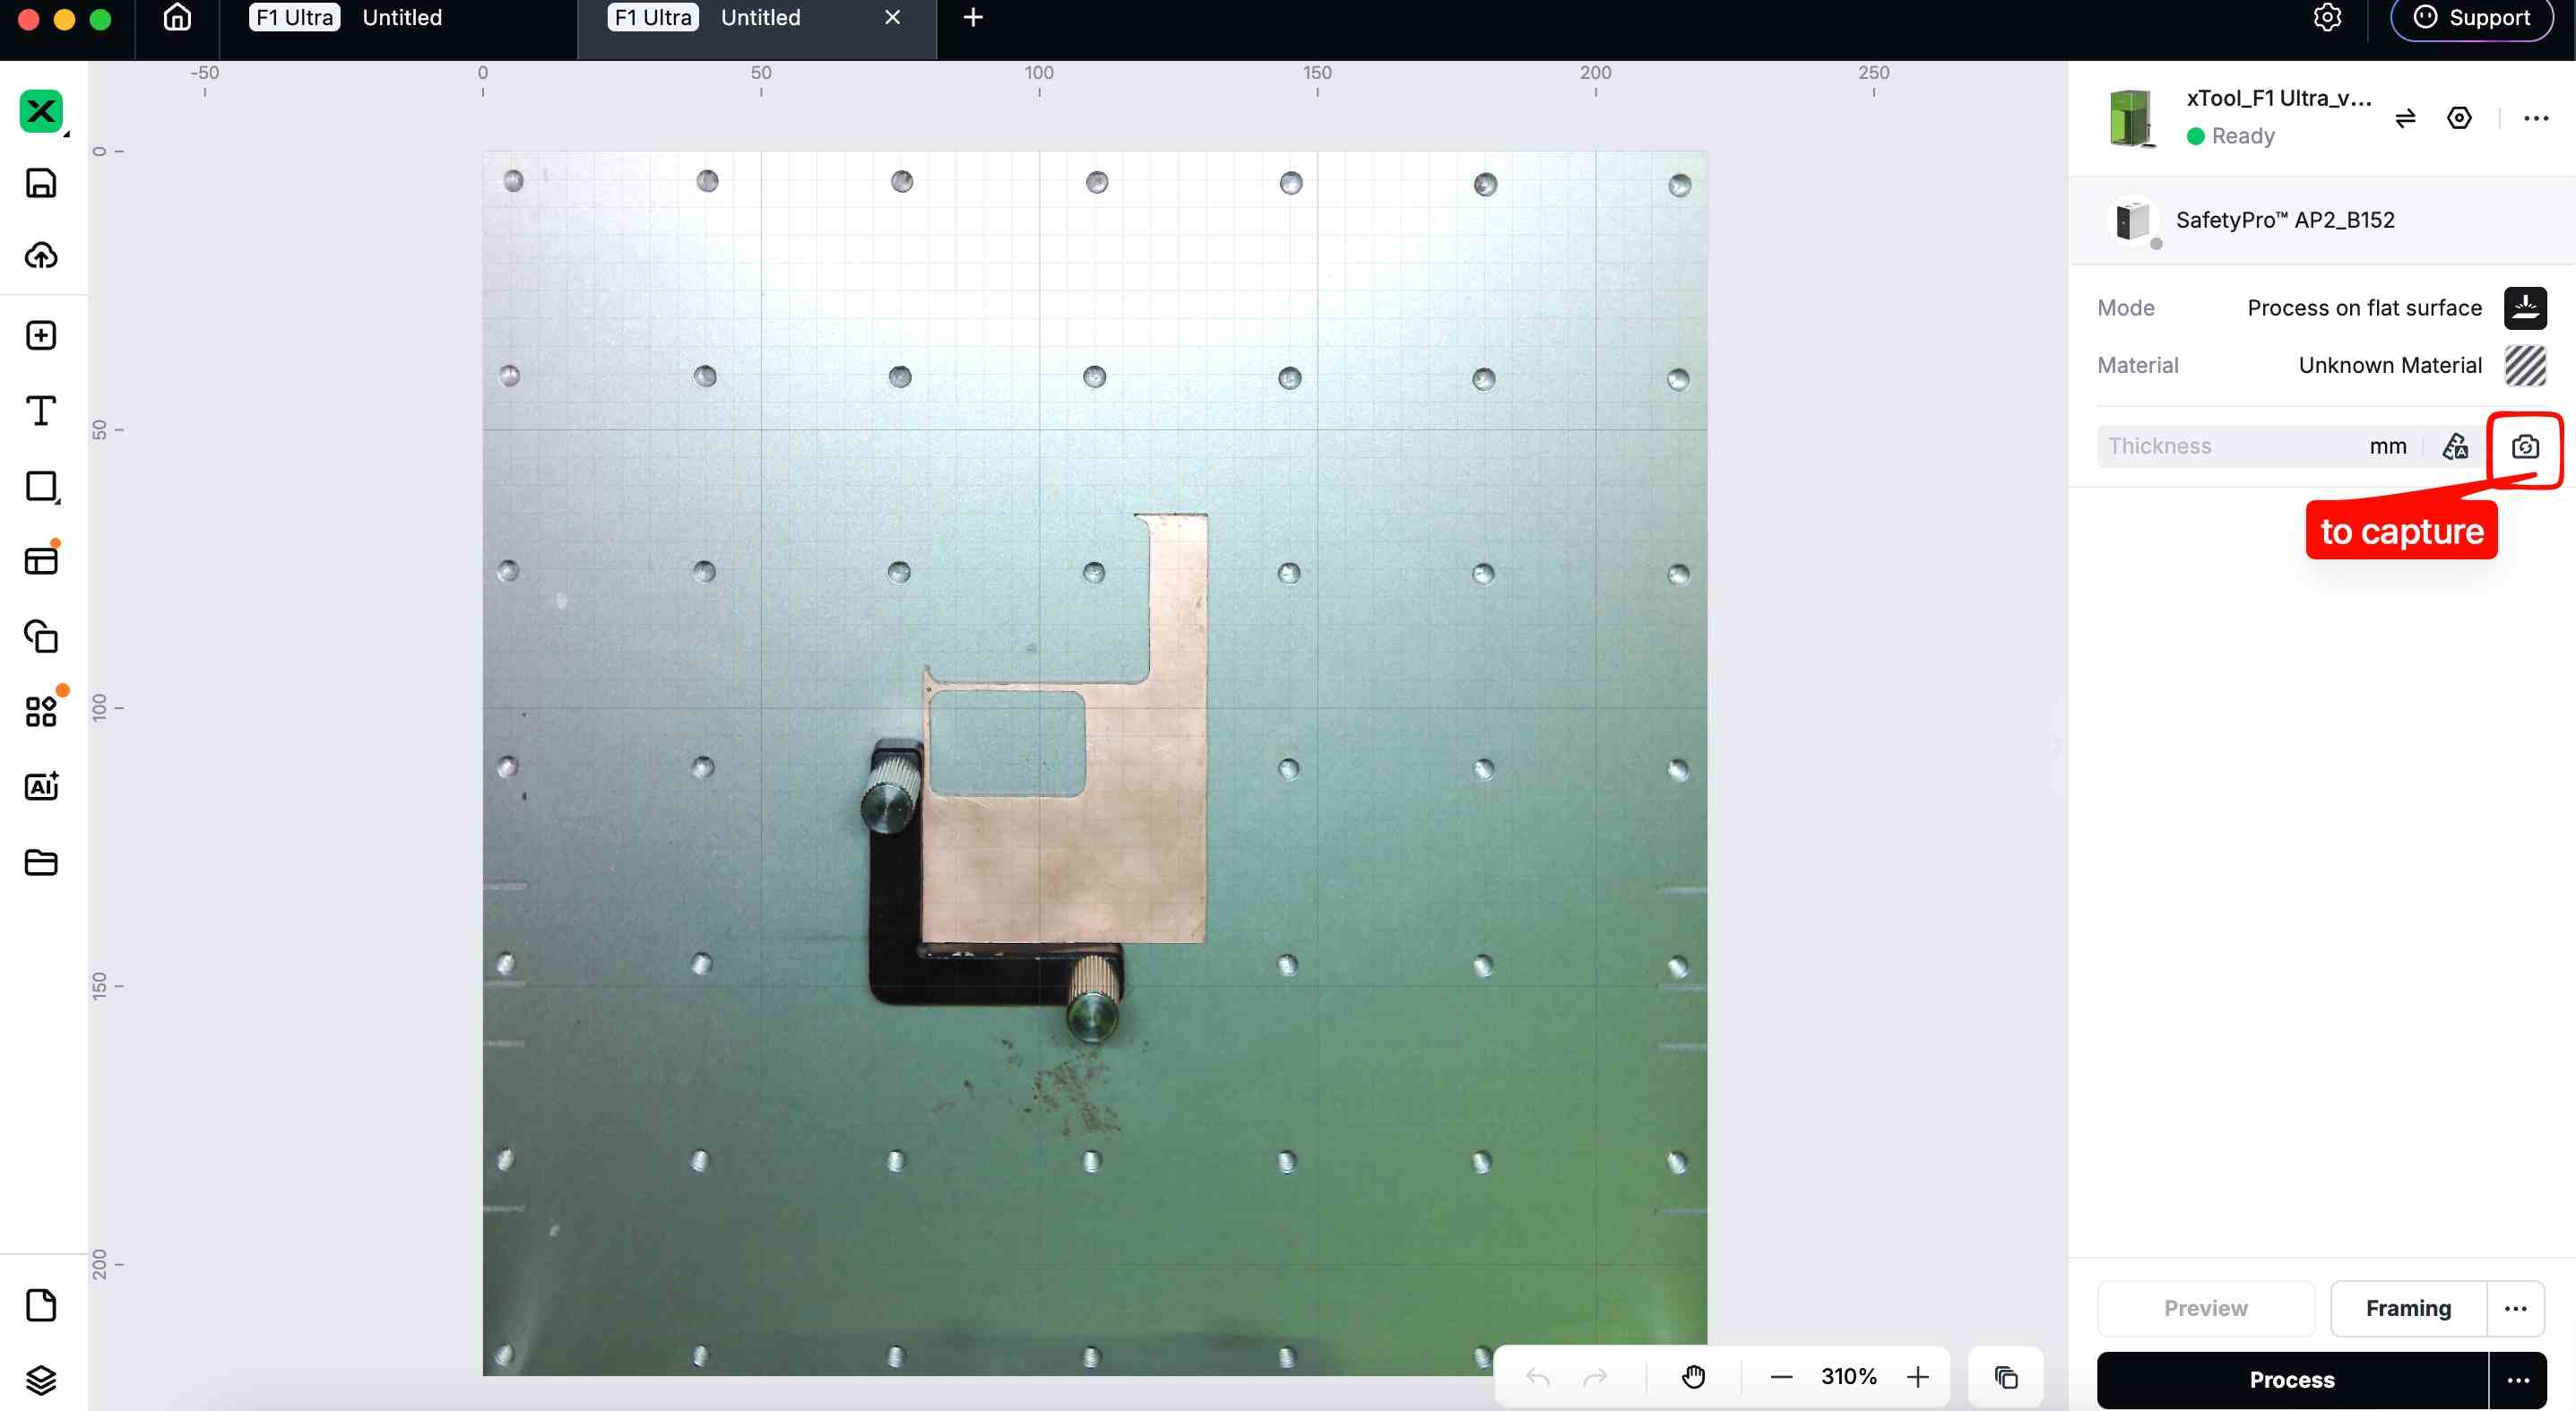Open the AI image generation tool
The image size is (2576, 1411).
pos(41,787)
